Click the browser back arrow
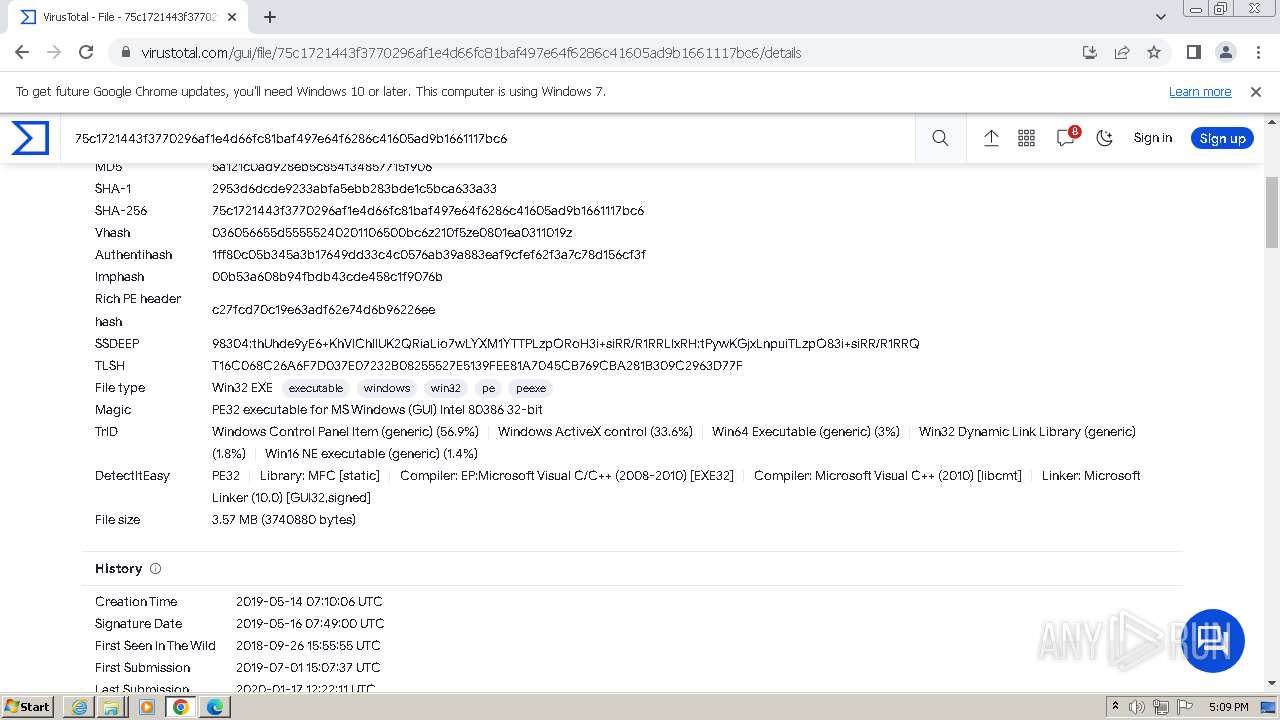This screenshot has height=720, width=1280. [x=22, y=52]
